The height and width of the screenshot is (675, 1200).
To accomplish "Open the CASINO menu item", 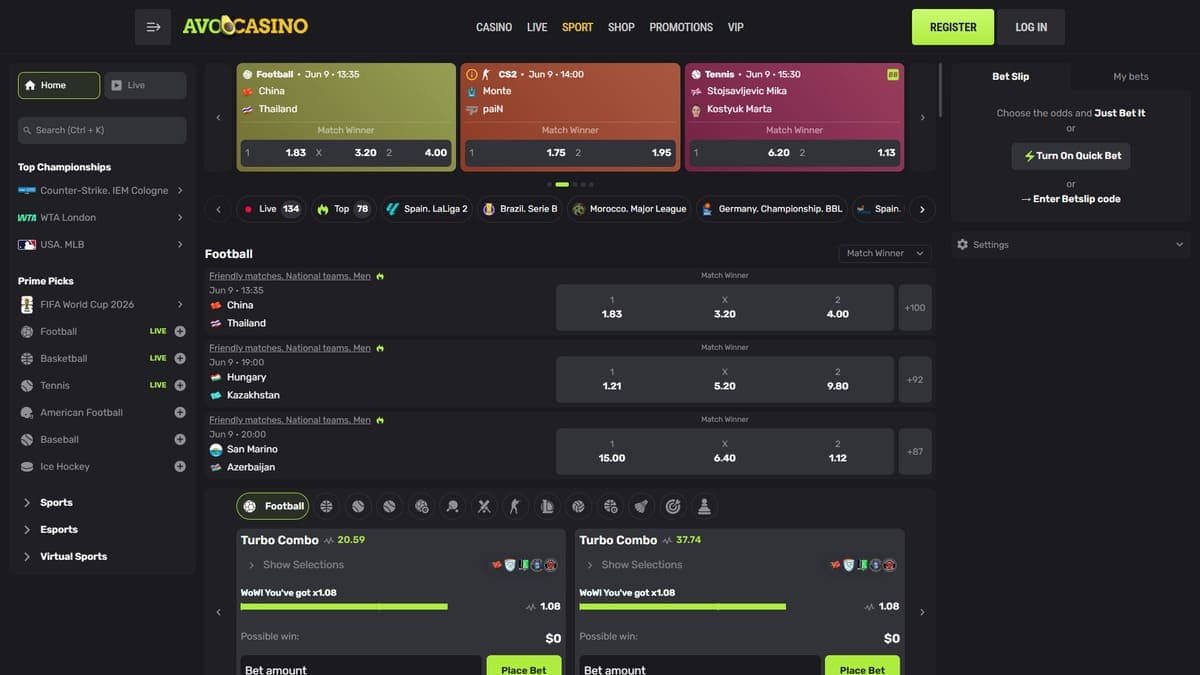I will pos(494,27).
